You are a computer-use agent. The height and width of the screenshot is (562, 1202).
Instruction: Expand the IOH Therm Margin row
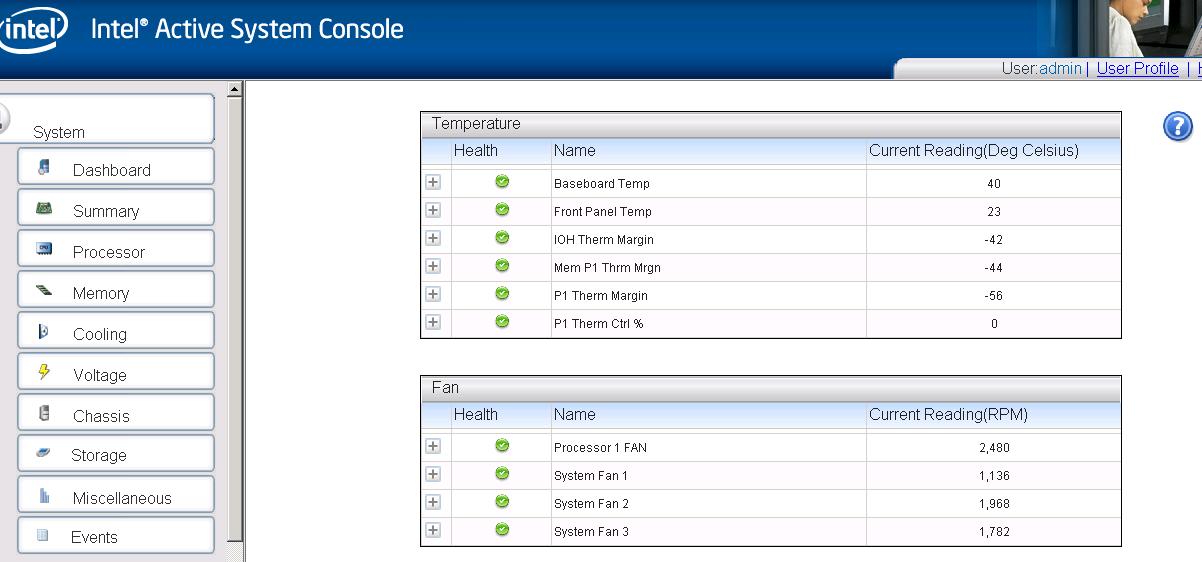point(433,238)
